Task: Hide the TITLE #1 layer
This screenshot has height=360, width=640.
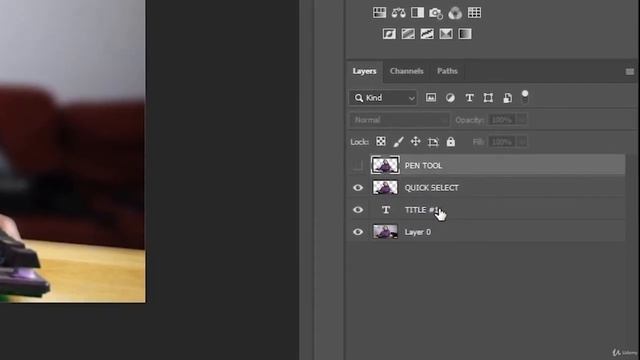Action: 358,210
